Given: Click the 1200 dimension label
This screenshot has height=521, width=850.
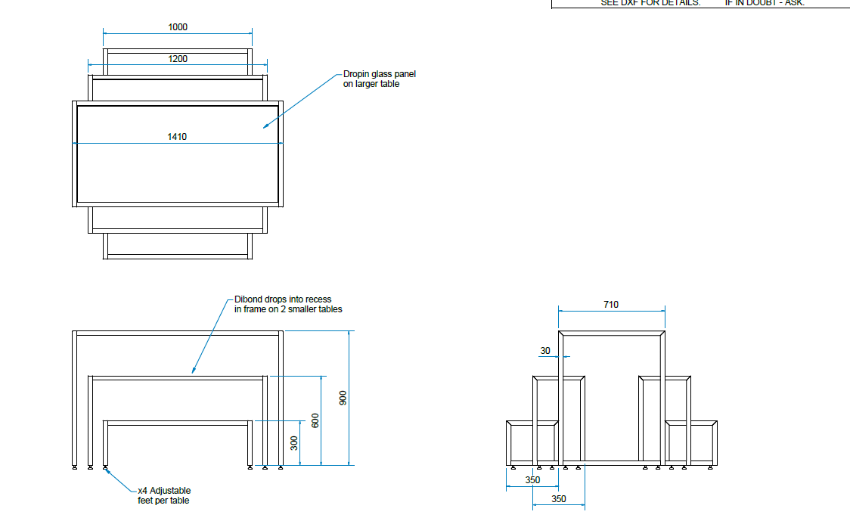Looking at the screenshot, I should pyautogui.click(x=178, y=59).
